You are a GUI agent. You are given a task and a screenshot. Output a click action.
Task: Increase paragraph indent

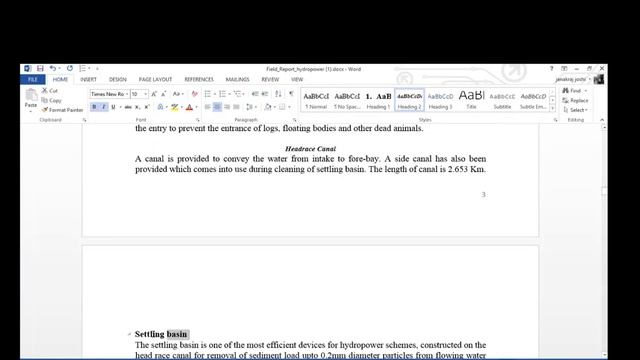[x=265, y=94]
